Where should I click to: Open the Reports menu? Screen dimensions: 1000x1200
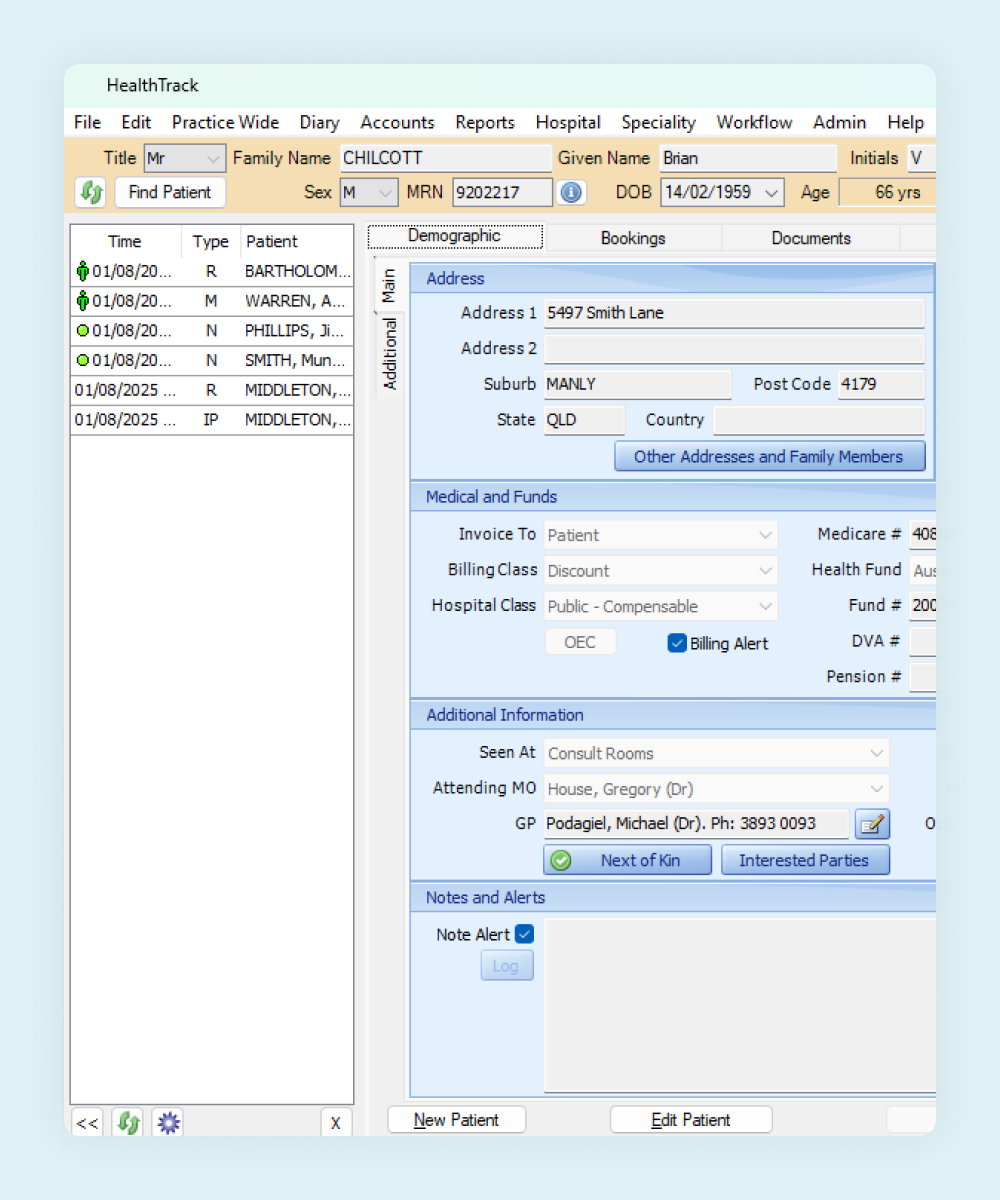coord(485,122)
